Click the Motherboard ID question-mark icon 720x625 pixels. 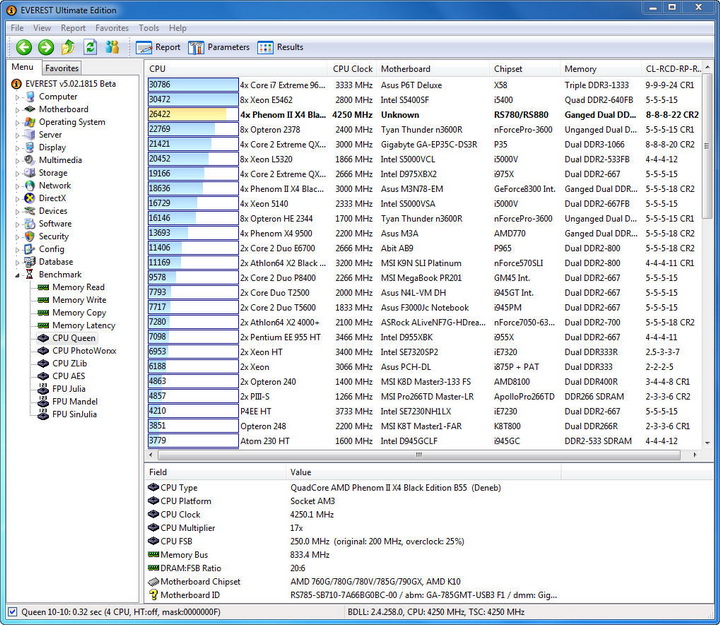pyautogui.click(x=154, y=595)
